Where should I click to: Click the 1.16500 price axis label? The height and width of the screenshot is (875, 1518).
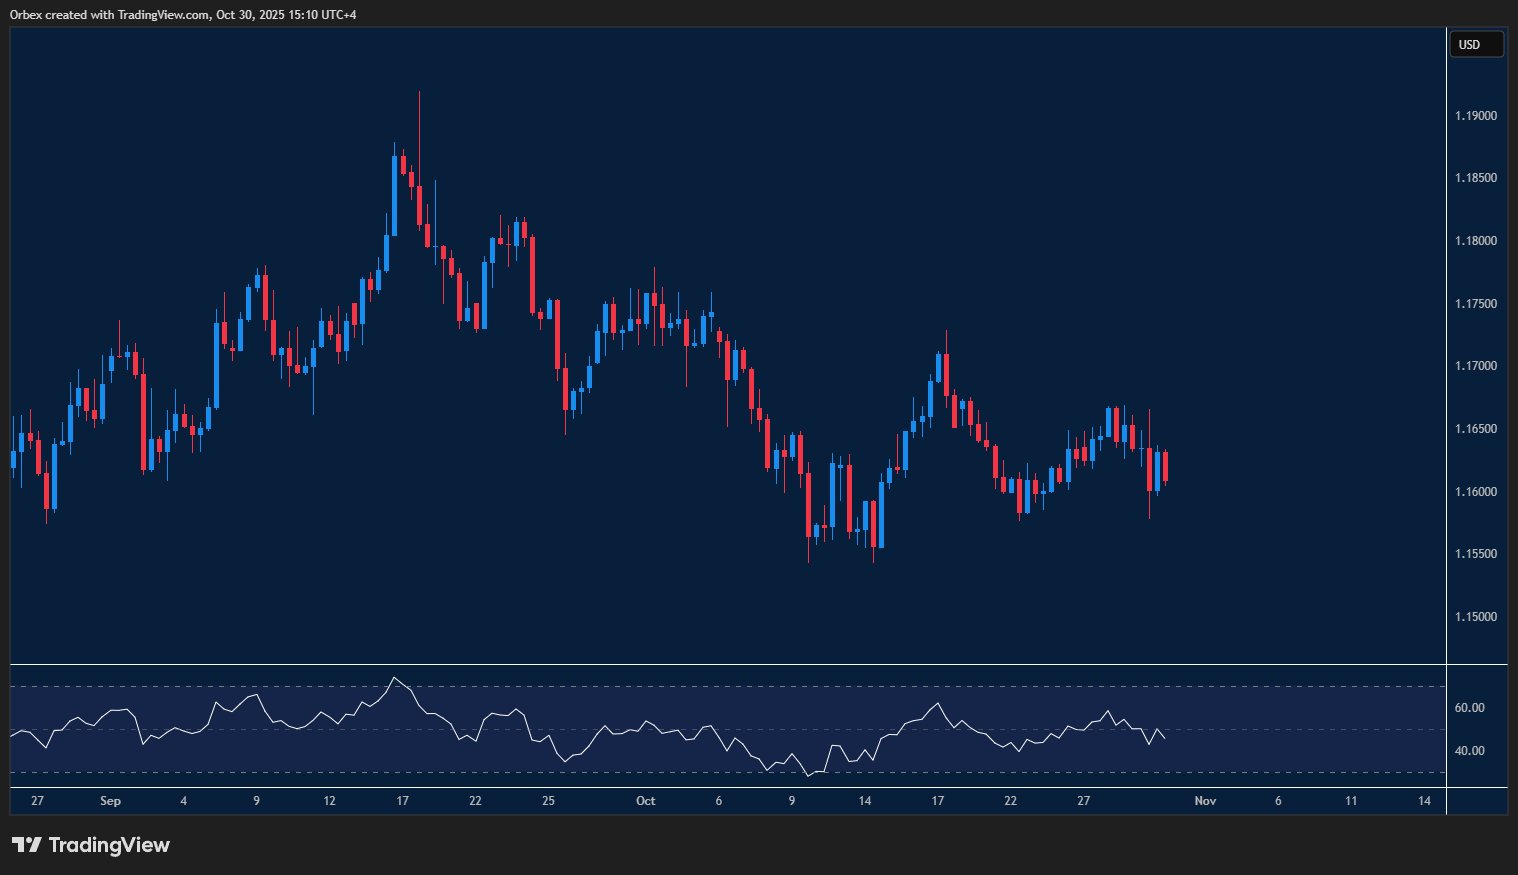point(1475,429)
